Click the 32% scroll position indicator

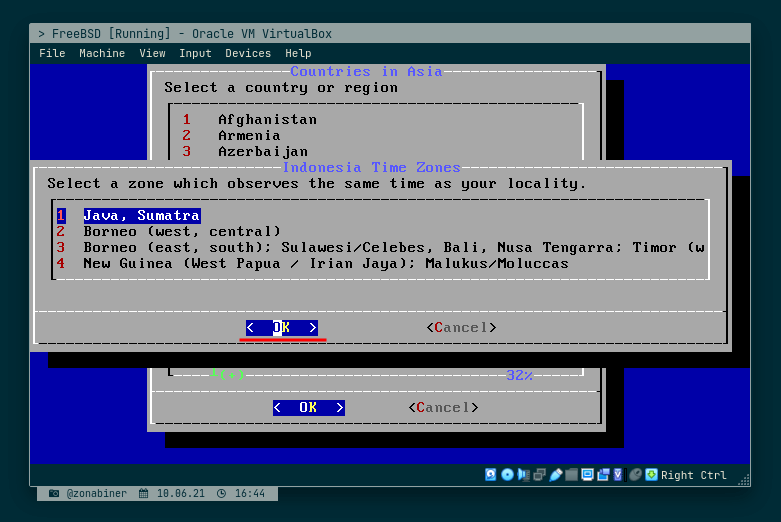pyautogui.click(x=520, y=376)
